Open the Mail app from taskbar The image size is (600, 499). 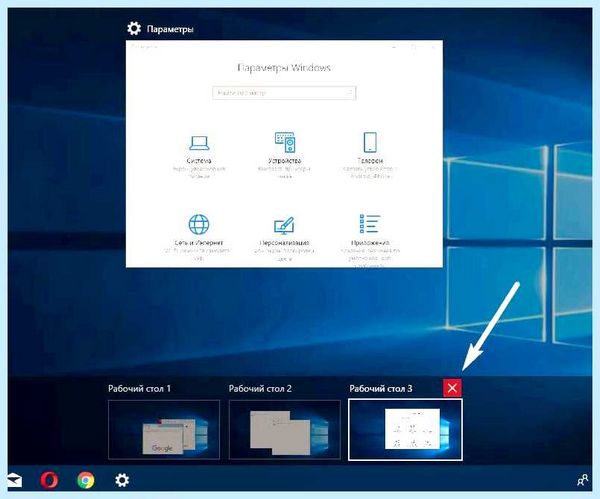tap(15, 480)
